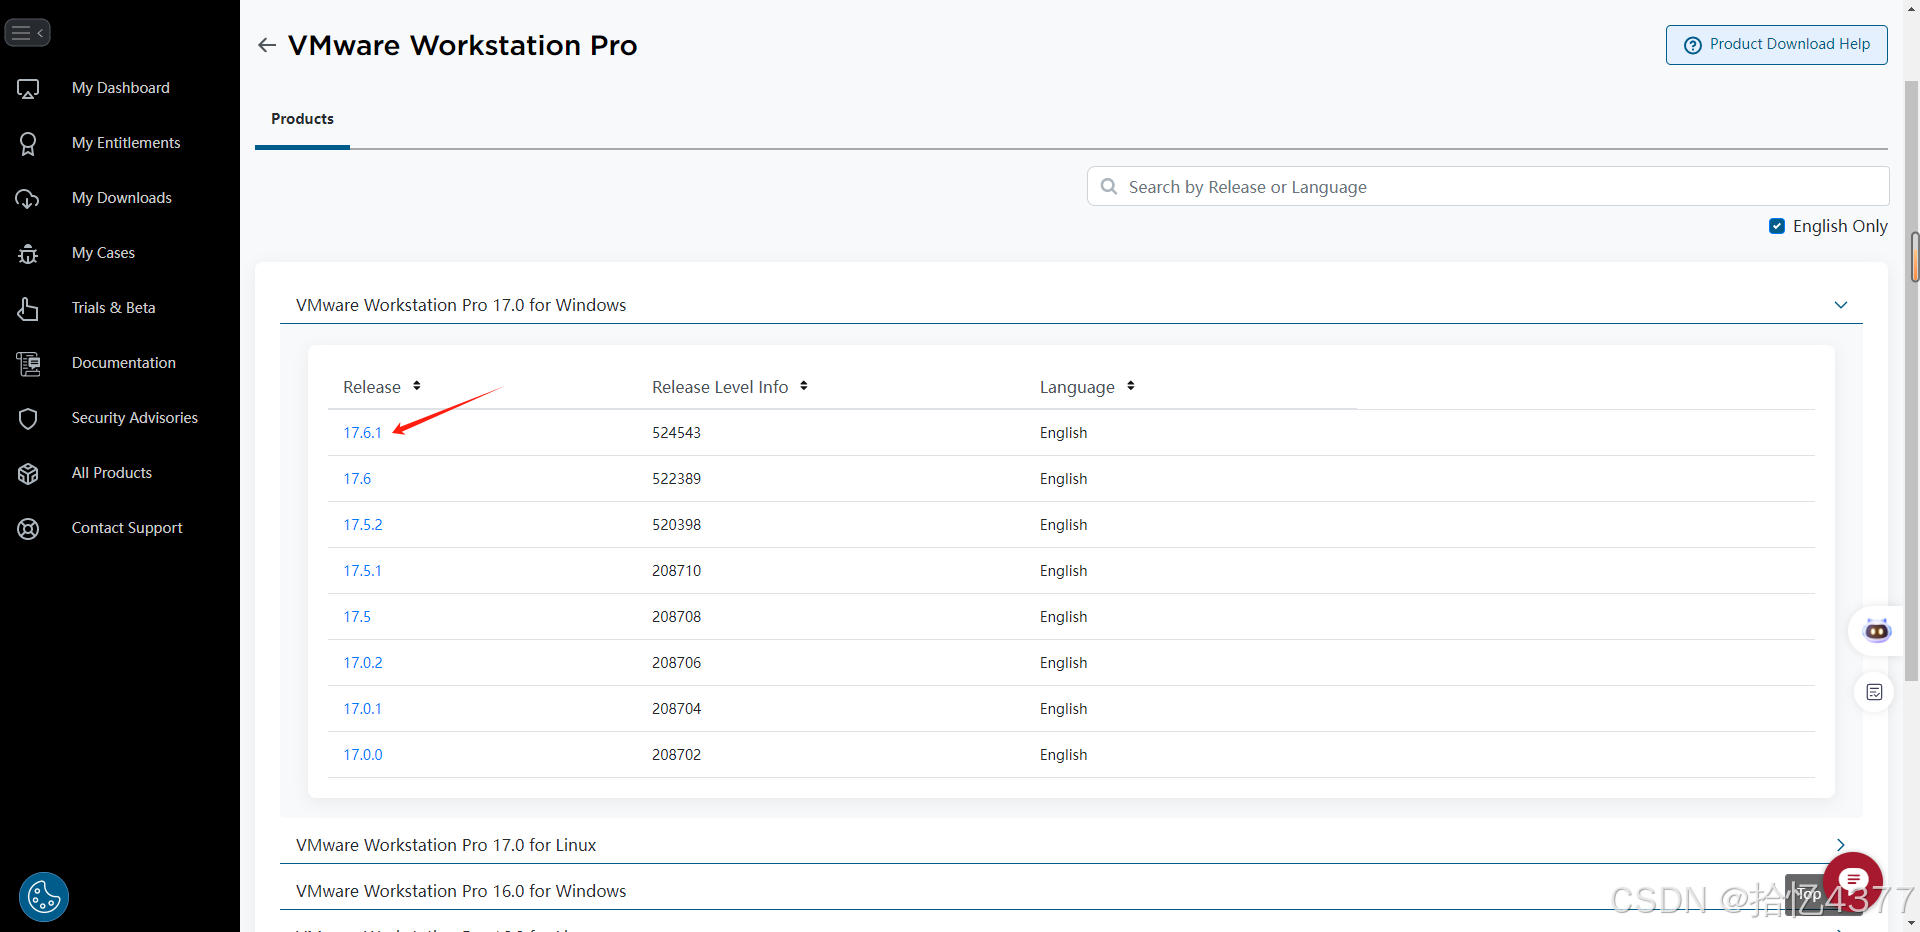Open Security Advisories using the shield icon
This screenshot has height=932, width=1920.
28,418
